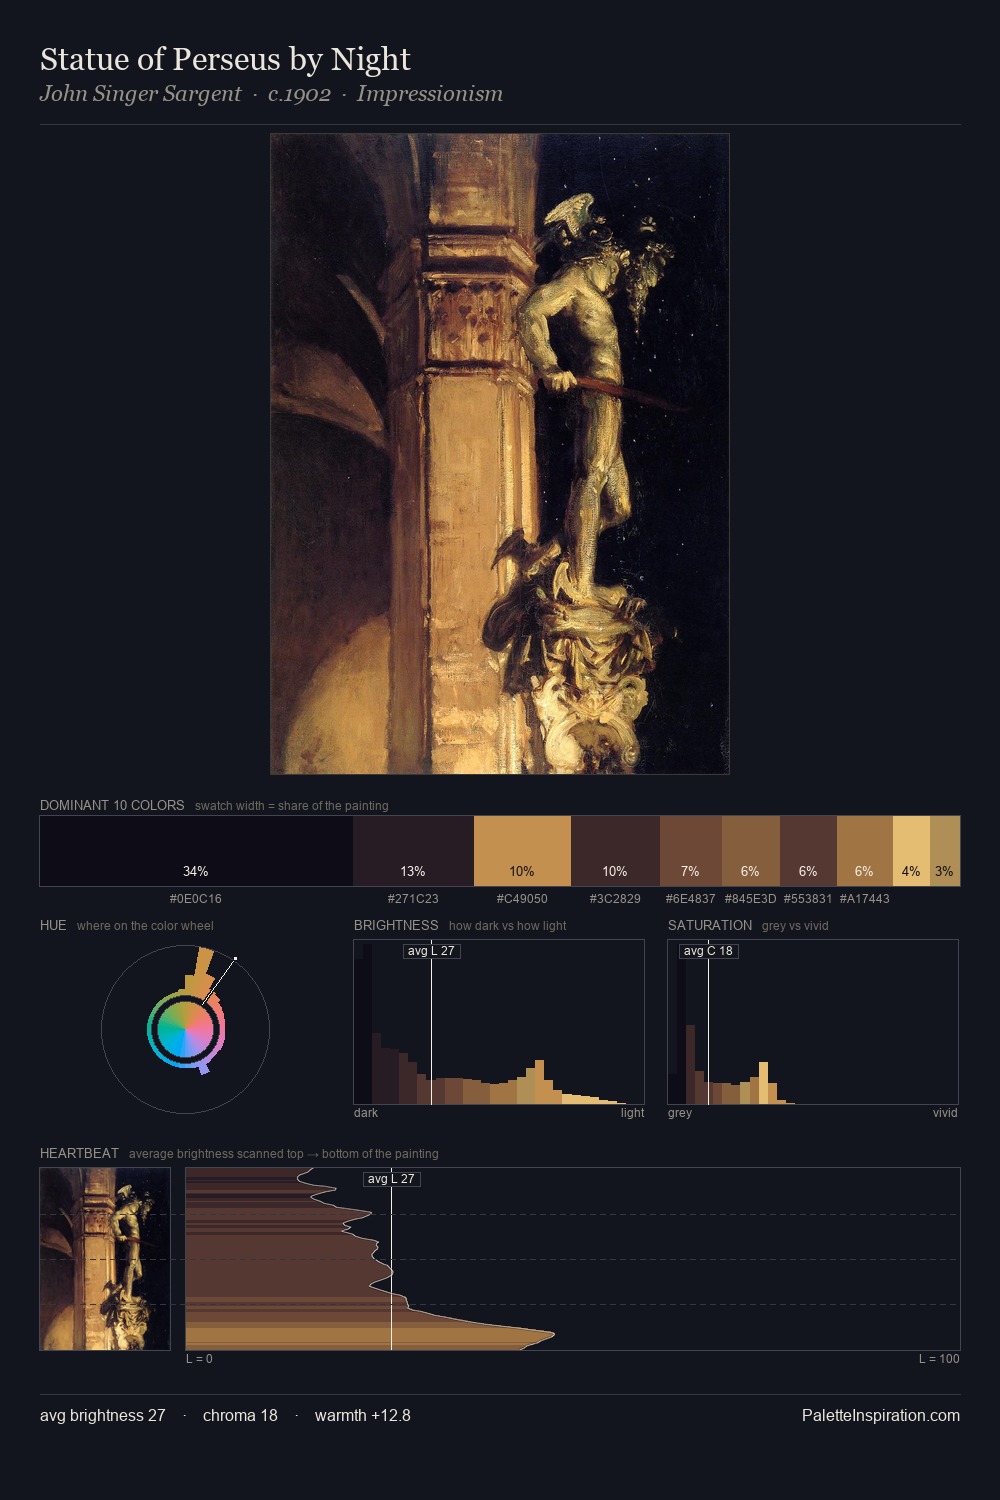
Task: Click the hex code #A17443
Action: point(865,899)
